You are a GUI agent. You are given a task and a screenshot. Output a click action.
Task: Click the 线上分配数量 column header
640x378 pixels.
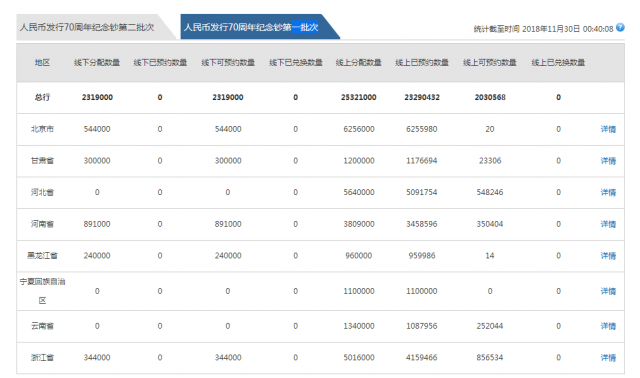pyautogui.click(x=358, y=62)
